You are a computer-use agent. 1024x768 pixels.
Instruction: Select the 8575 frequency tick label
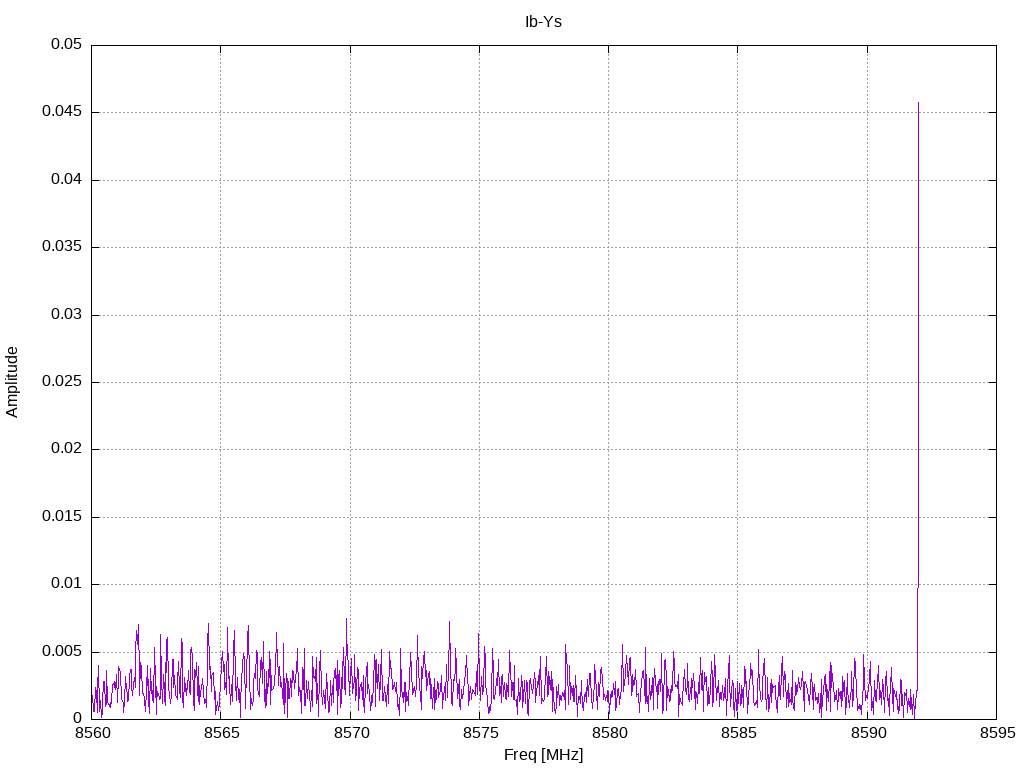(x=479, y=733)
